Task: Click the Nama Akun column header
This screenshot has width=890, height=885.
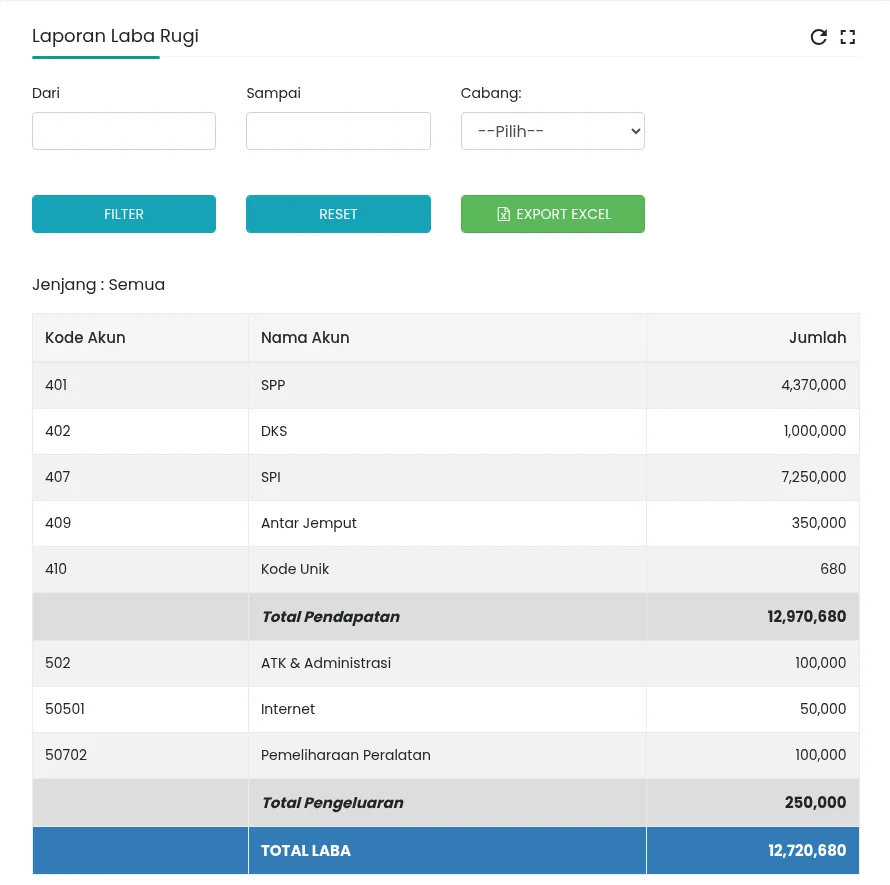Action: 305,338
